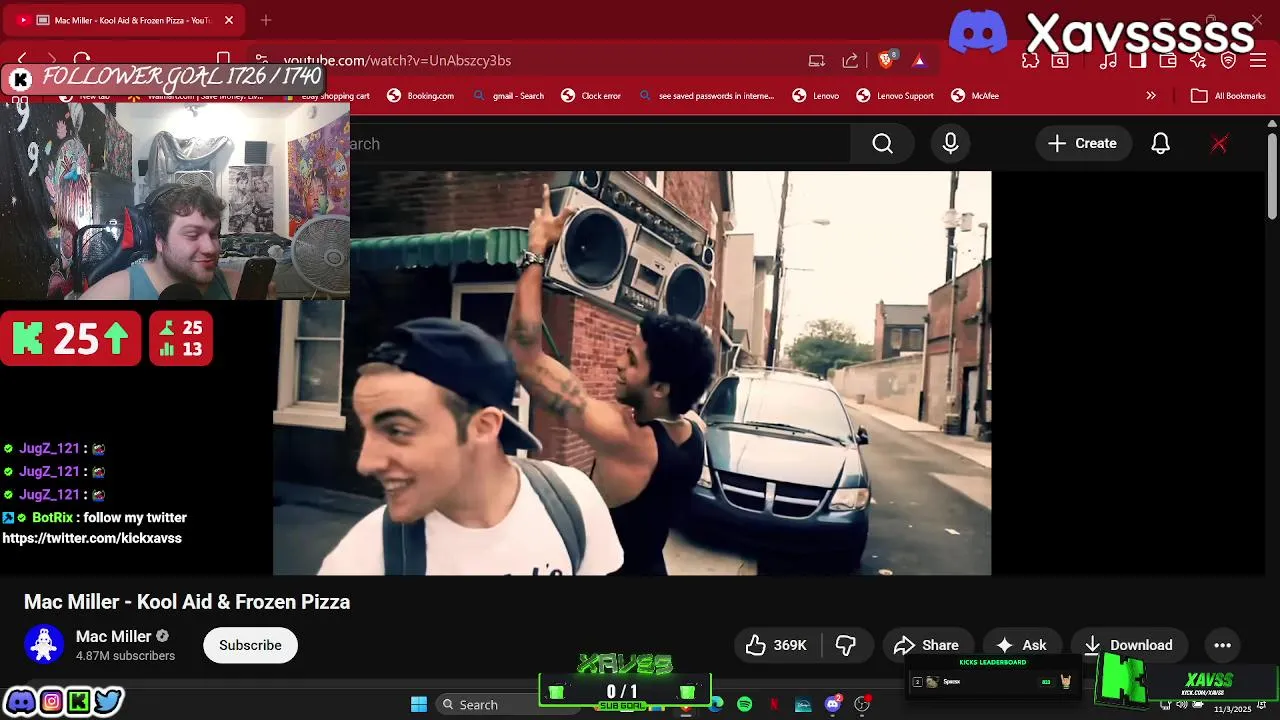
Task: Open the browser hamburger menu
Action: (x=1258, y=60)
